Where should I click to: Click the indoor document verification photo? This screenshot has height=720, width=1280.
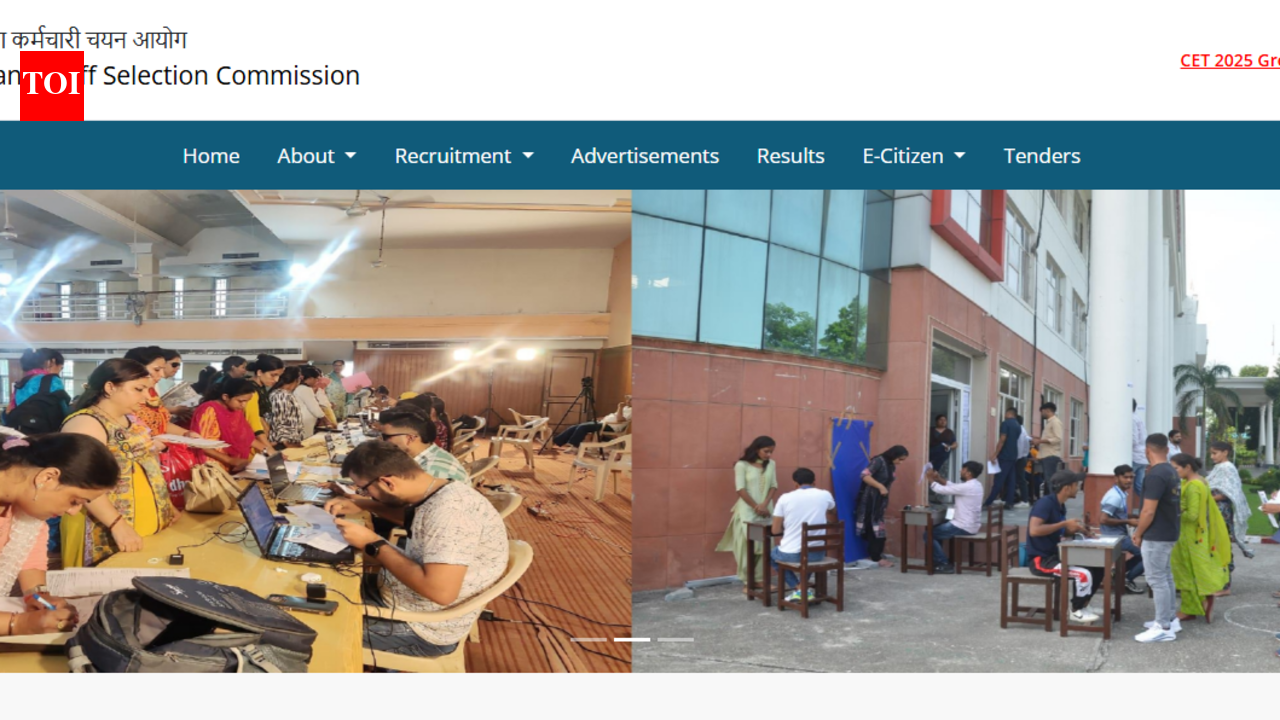coord(316,431)
